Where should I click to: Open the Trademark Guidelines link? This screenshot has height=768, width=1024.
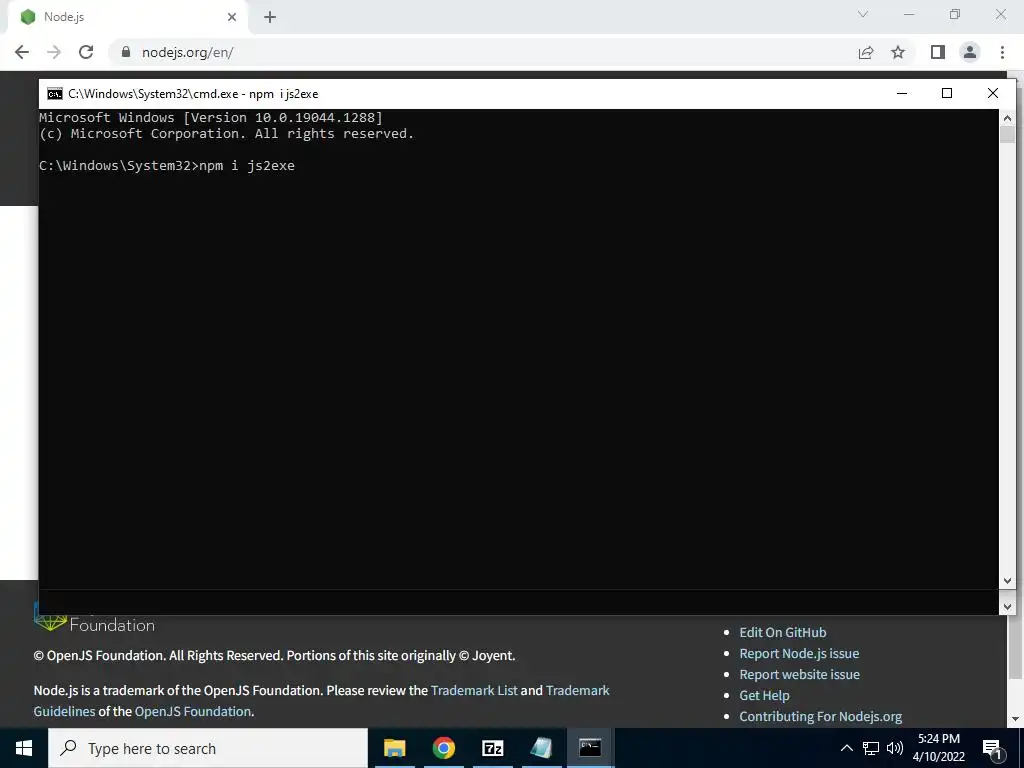(578, 690)
